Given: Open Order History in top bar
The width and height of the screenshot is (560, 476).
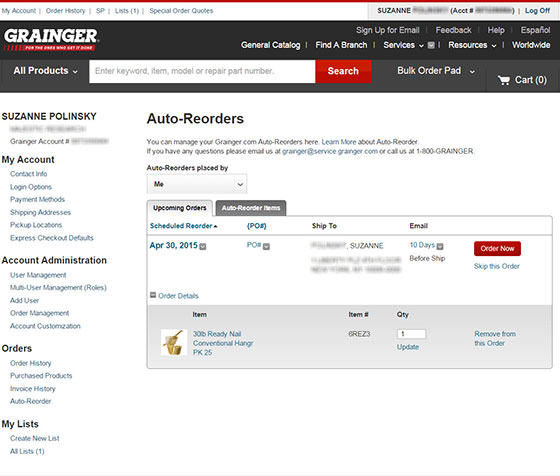Looking at the screenshot, I should click(65, 11).
